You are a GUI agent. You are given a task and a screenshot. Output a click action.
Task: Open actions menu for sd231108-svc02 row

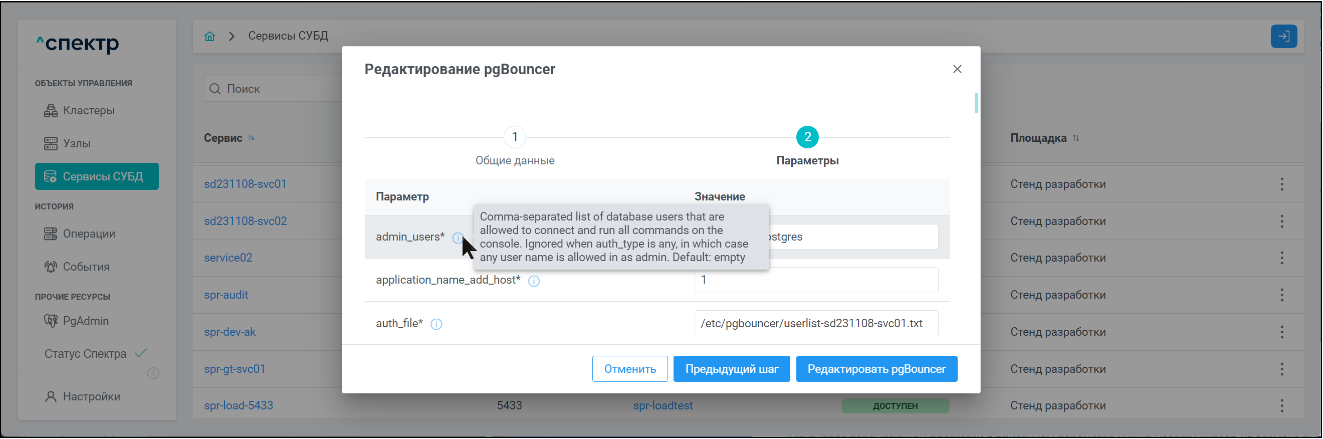1282,221
